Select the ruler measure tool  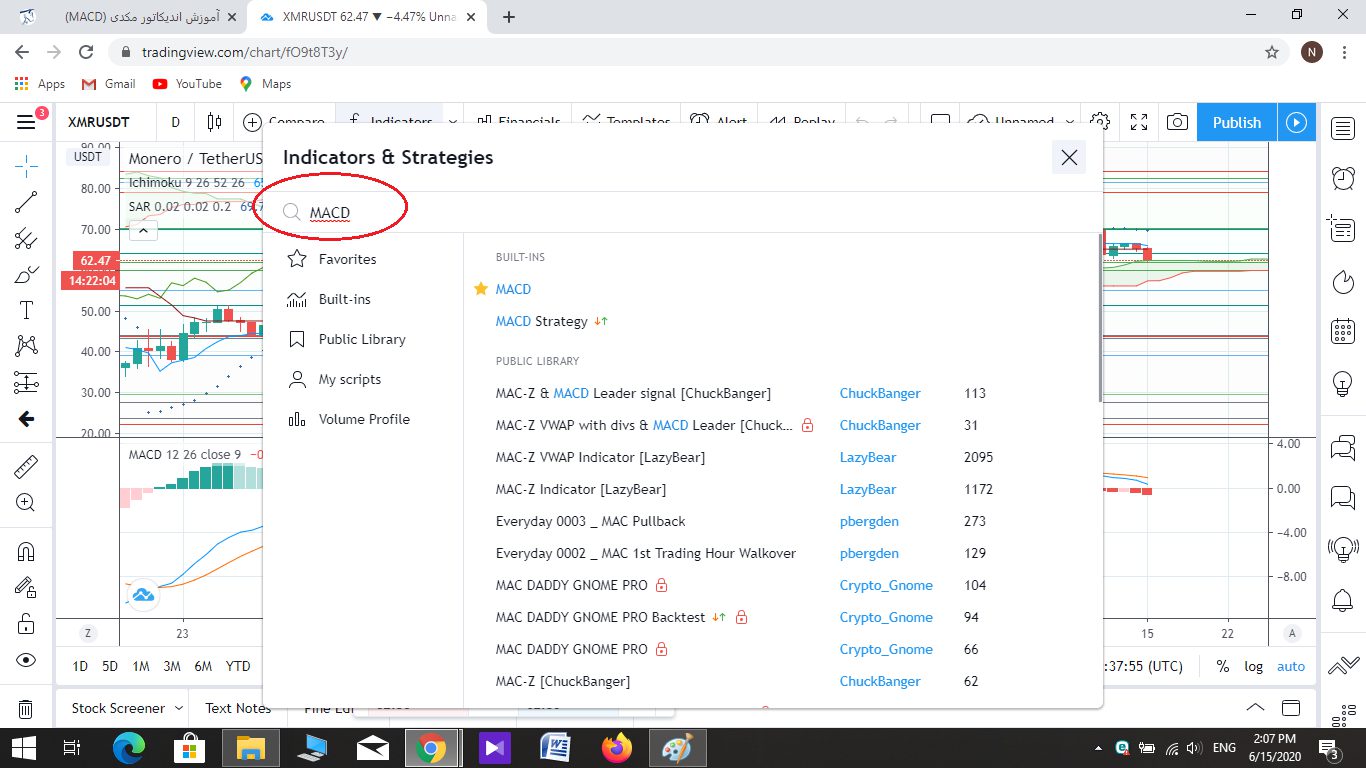click(x=26, y=466)
